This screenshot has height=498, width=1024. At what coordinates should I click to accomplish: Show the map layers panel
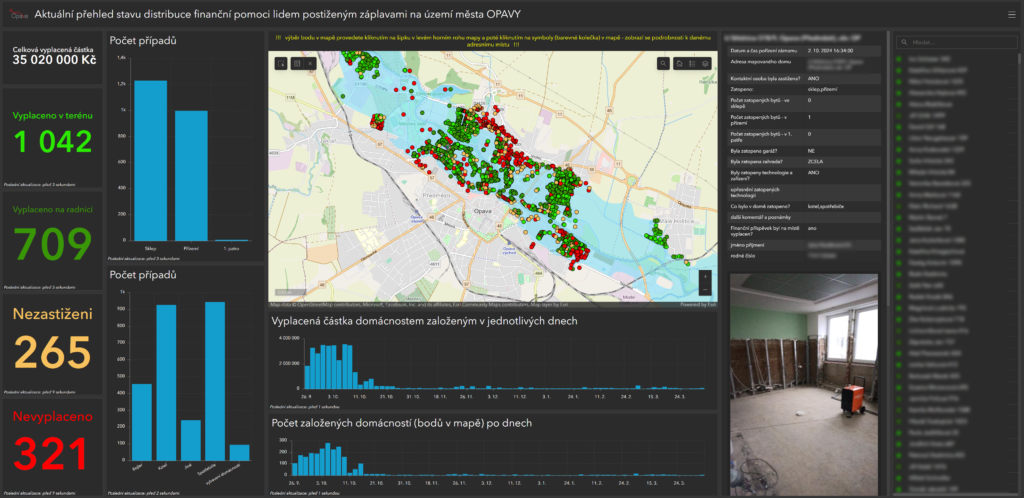[x=705, y=63]
